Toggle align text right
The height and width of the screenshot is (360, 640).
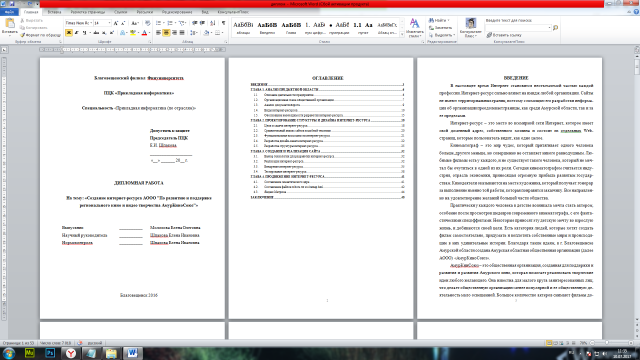[x=174, y=33]
